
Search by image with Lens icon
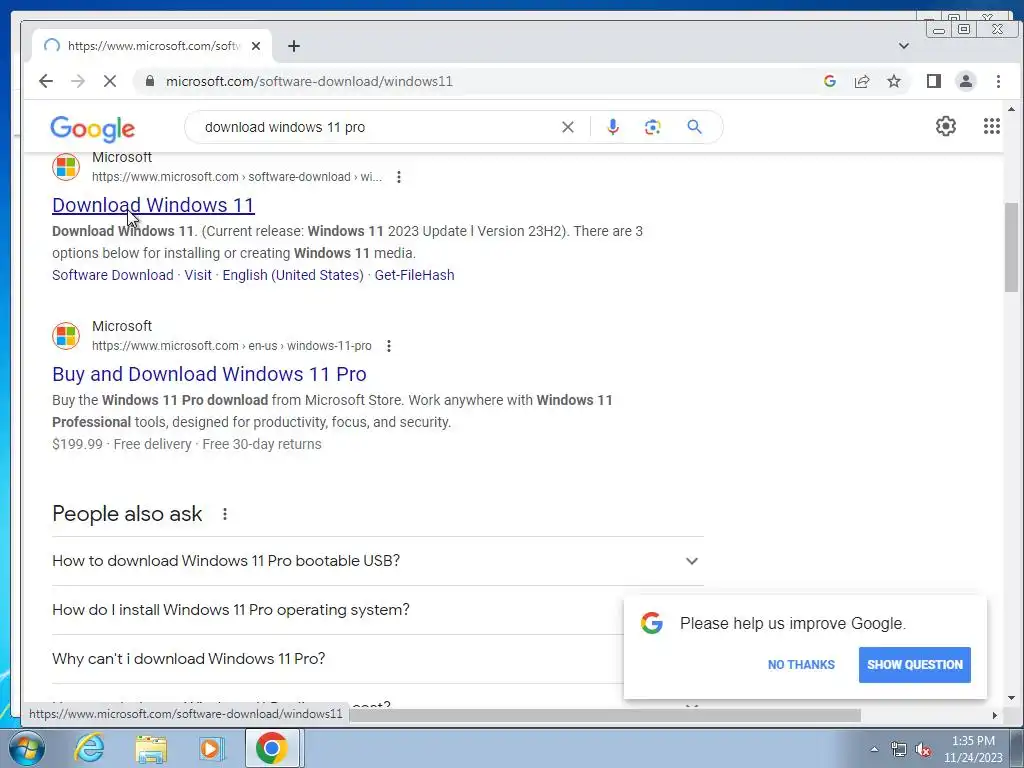[652, 127]
